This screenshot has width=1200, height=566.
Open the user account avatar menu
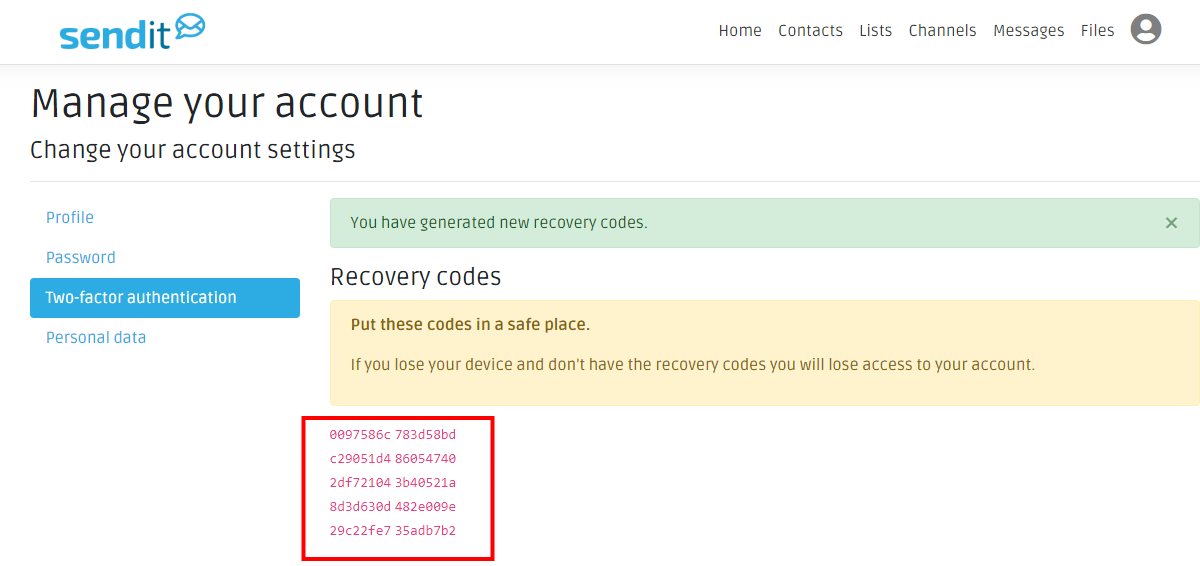[1145, 30]
